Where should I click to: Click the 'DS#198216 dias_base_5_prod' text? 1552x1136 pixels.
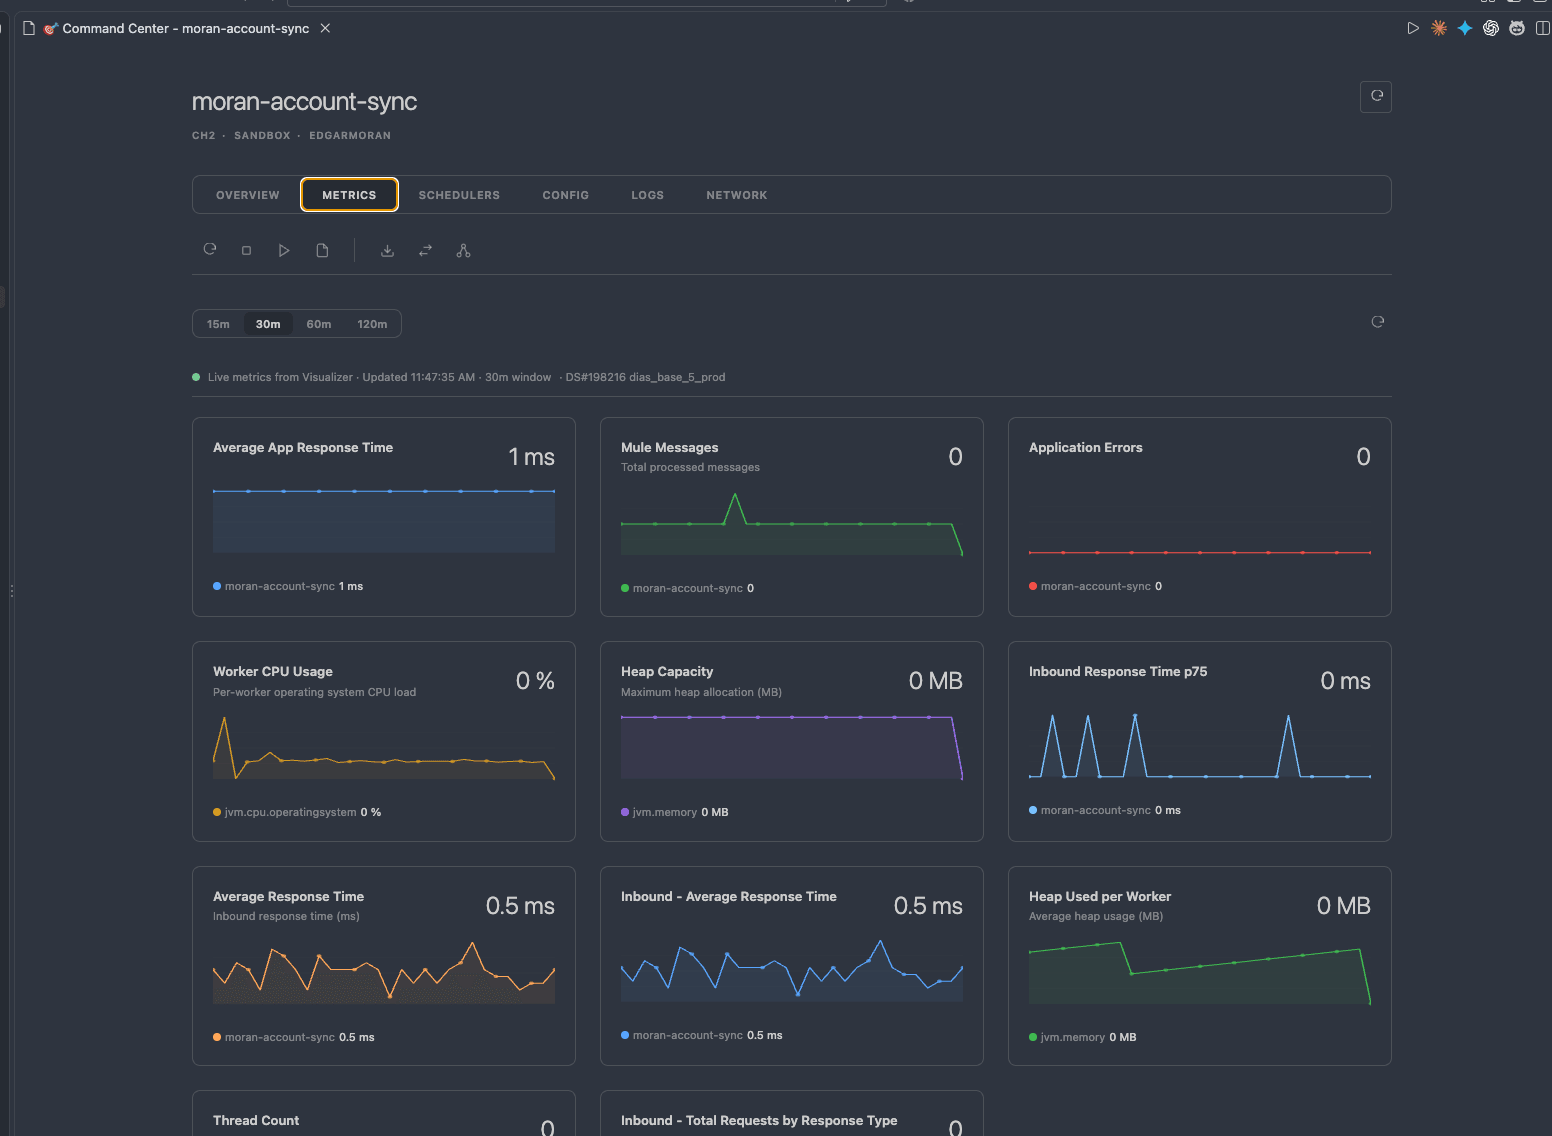coord(645,377)
